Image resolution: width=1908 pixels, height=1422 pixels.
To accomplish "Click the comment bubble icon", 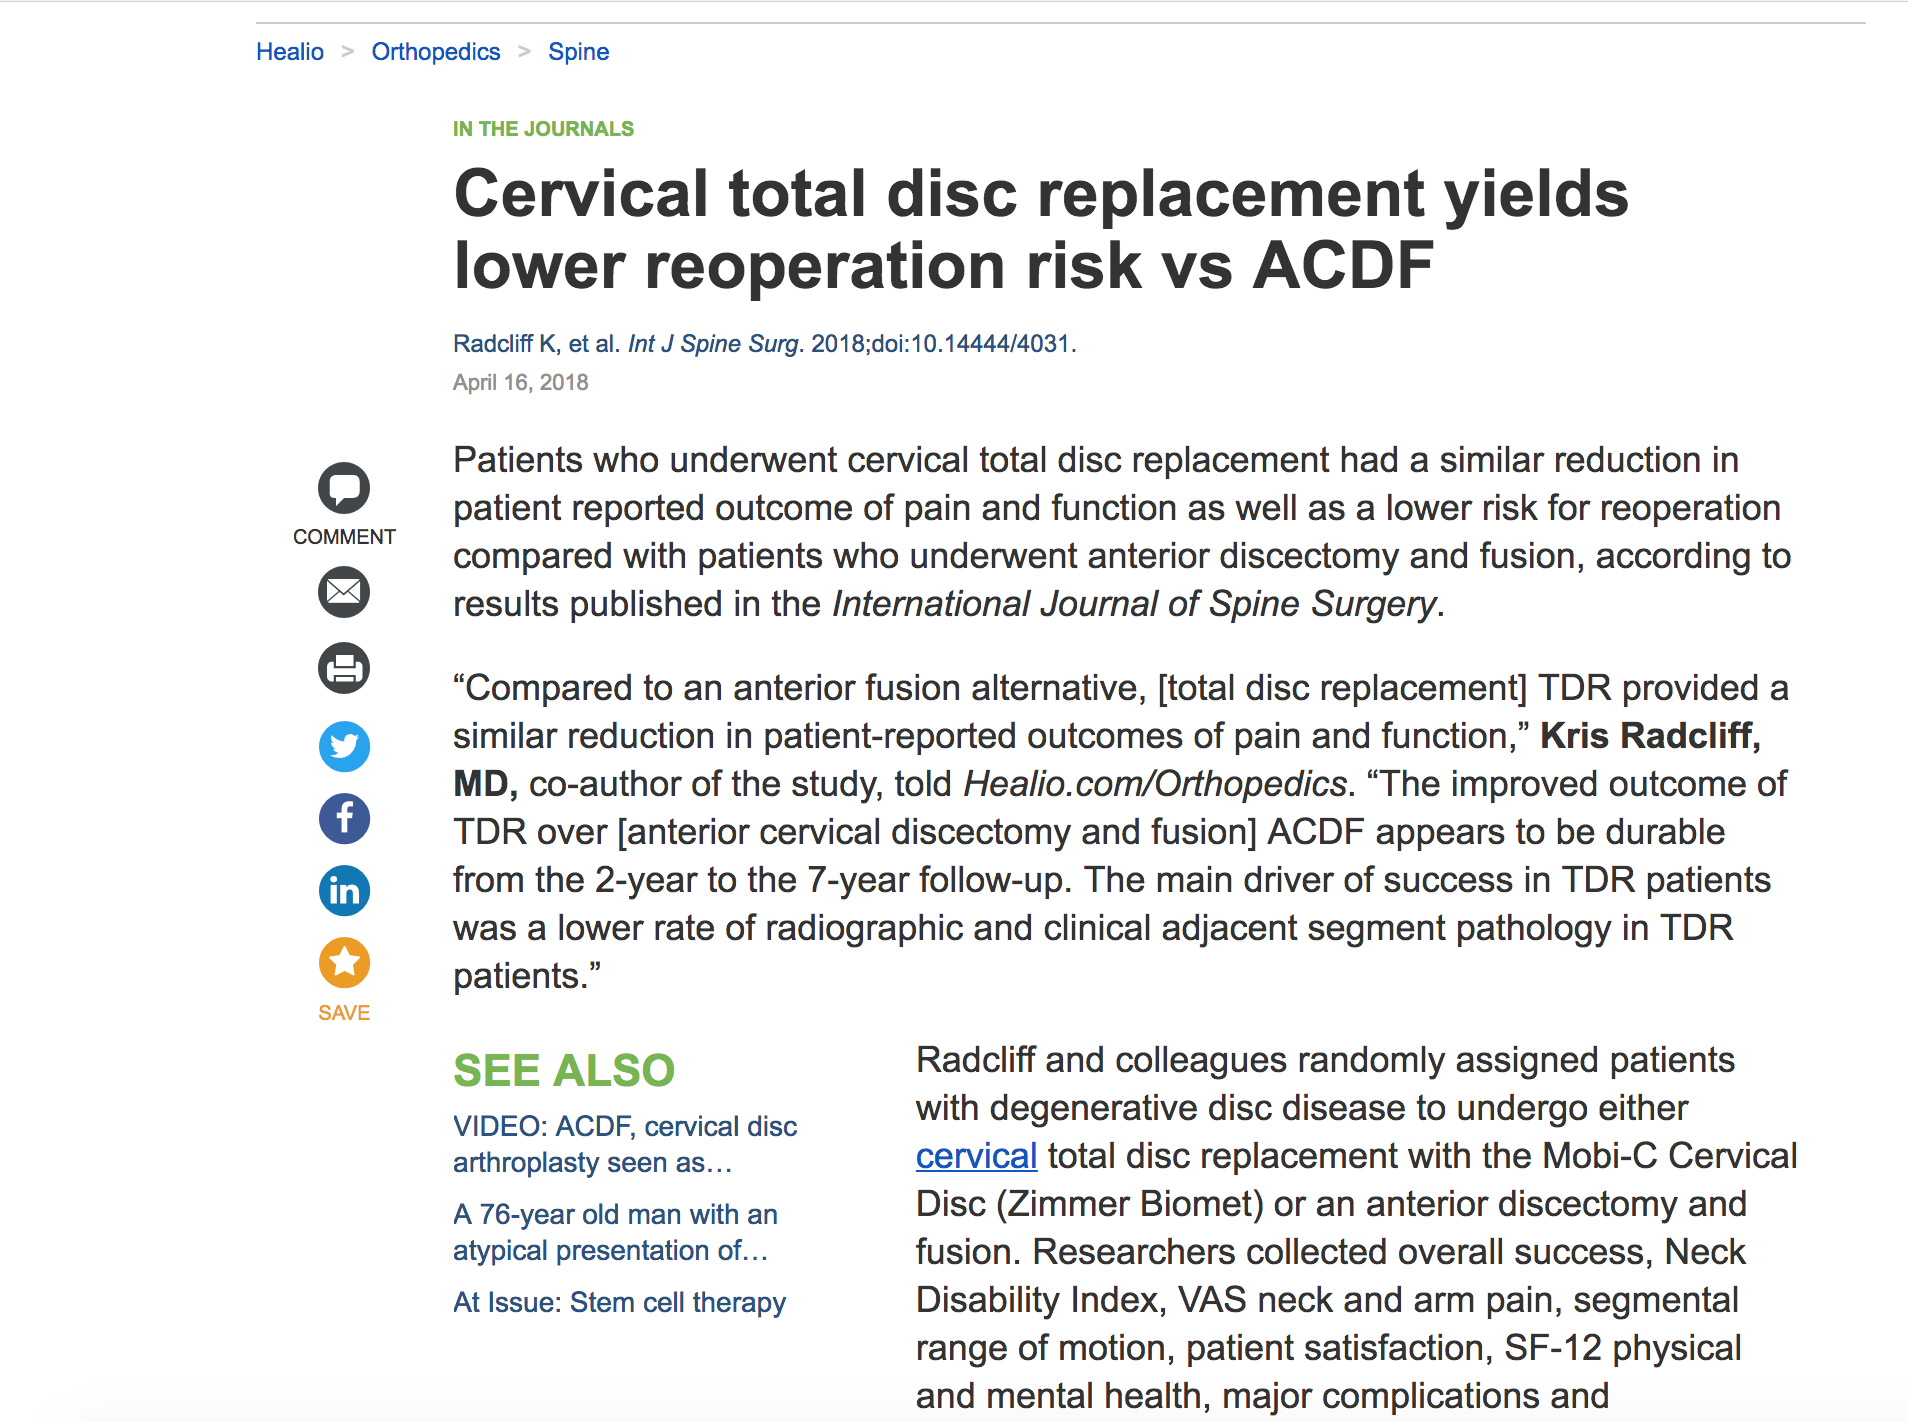I will click(344, 488).
